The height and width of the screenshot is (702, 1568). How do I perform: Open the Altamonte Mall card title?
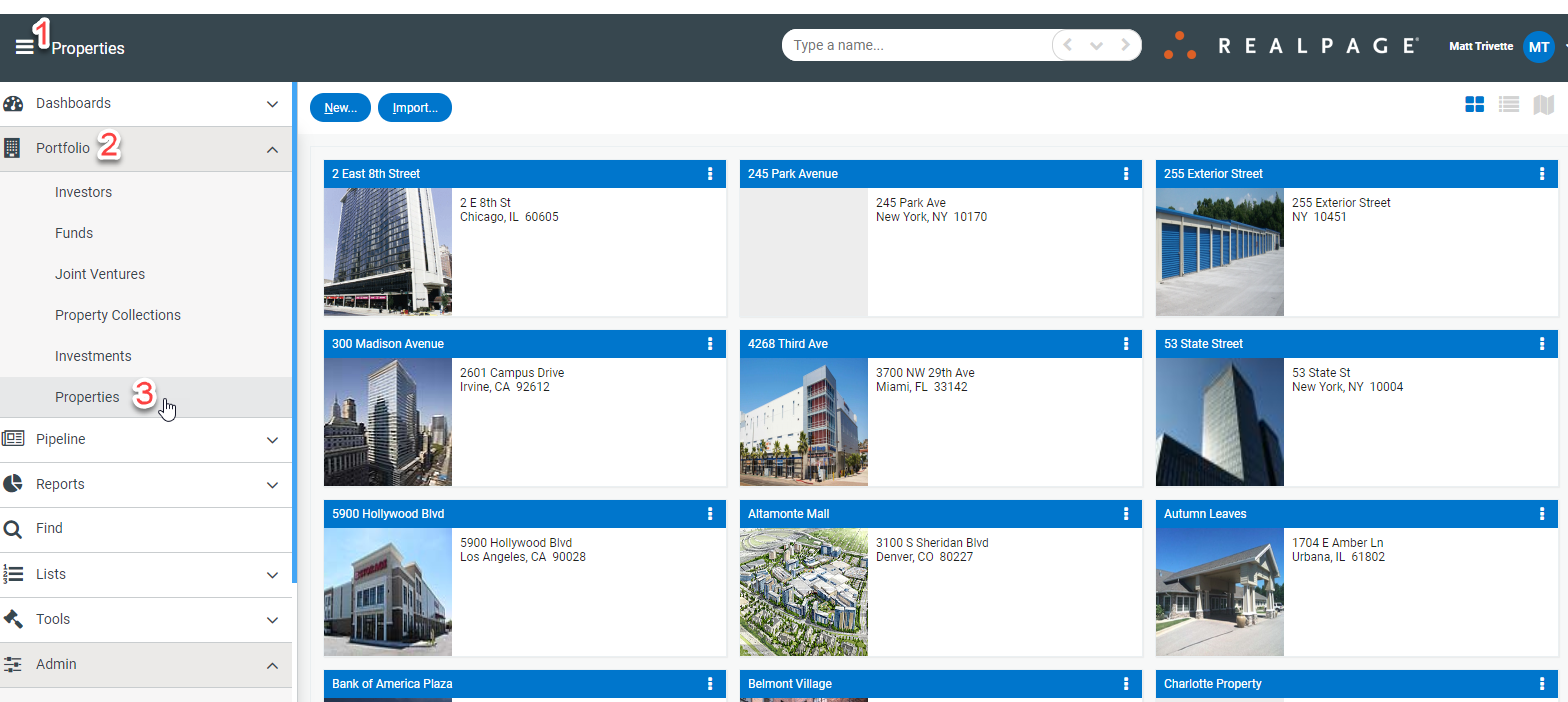(788, 514)
